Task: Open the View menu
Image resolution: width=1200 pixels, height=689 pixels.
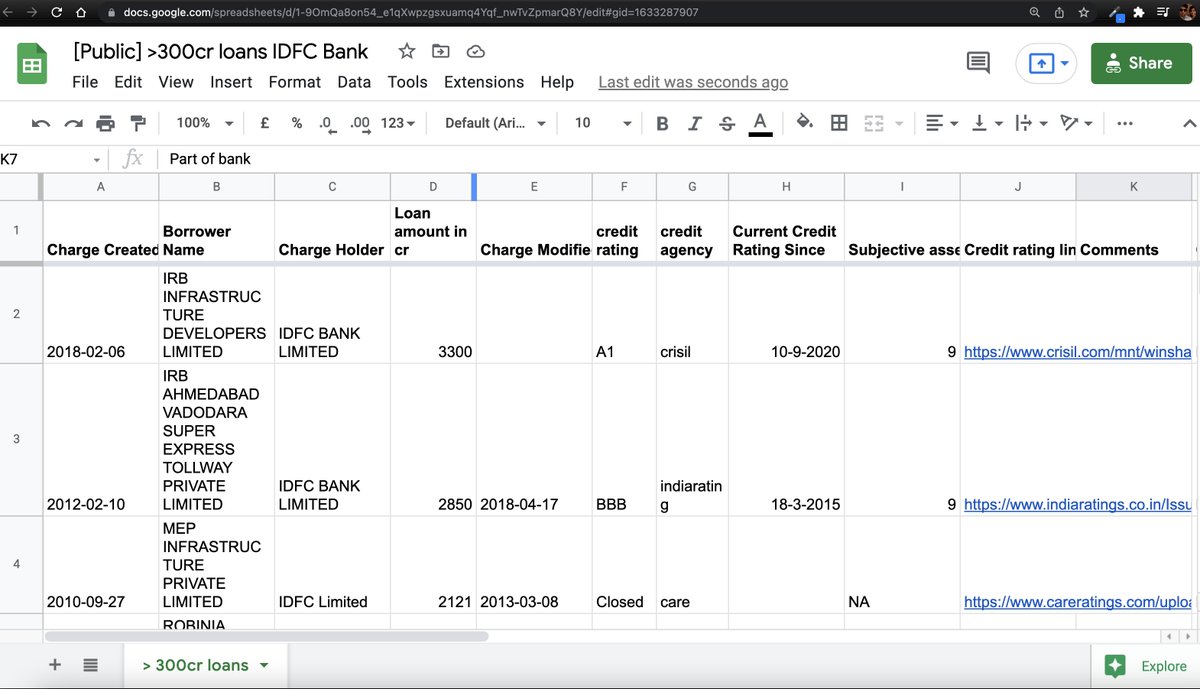Action: (x=176, y=82)
